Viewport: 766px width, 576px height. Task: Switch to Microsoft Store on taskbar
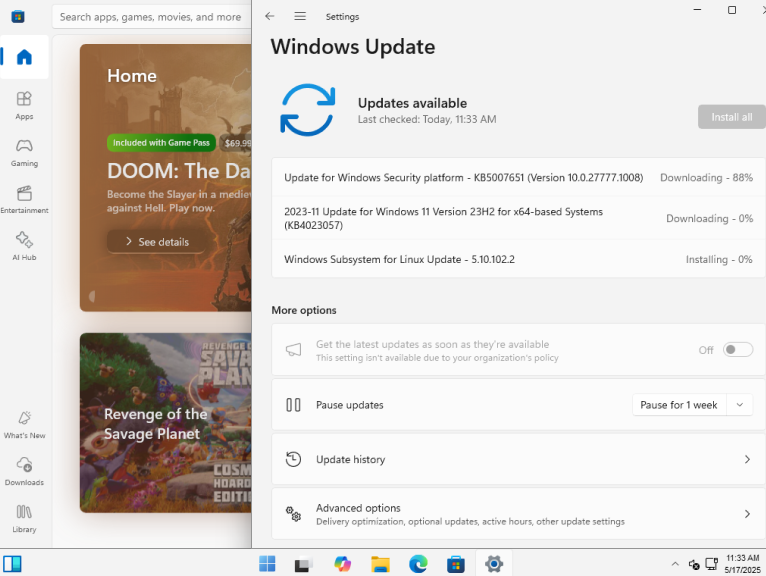456,564
